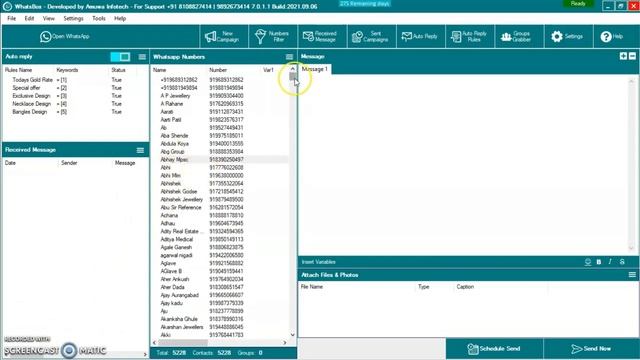
Task: Open the Received Message panel menu
Action: pos(140,150)
